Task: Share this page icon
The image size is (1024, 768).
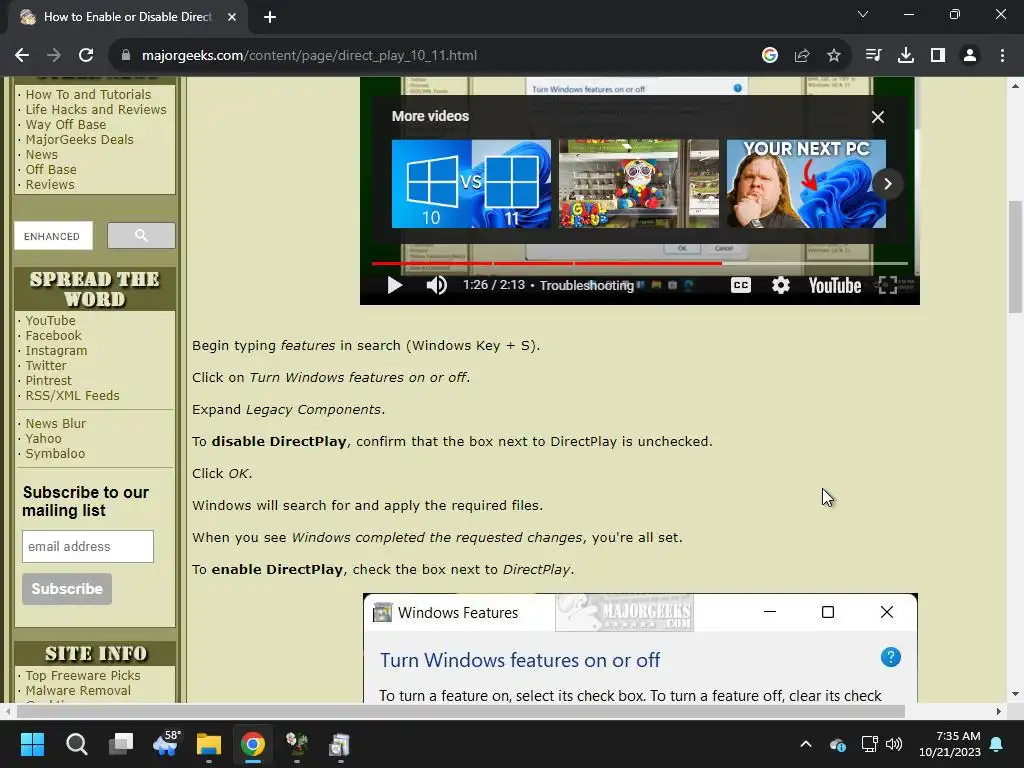Action: 802,56
